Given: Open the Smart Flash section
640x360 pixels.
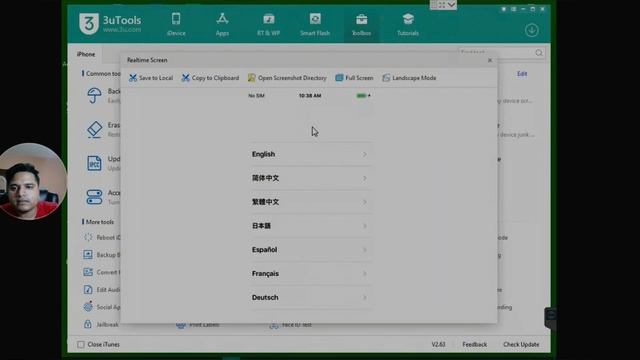Looking at the screenshot, I should [315, 24].
